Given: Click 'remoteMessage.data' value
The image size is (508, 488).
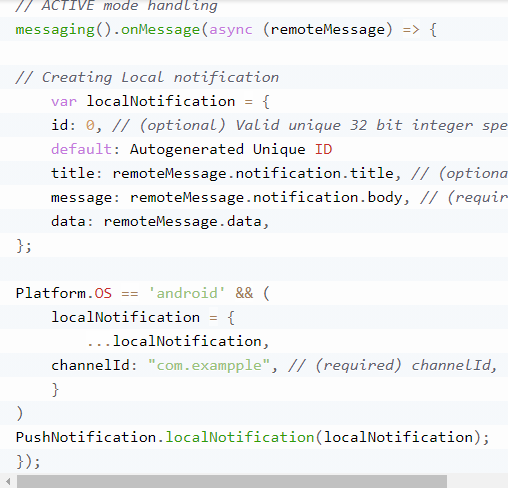Looking at the screenshot, I should pyautogui.click(x=182, y=222).
